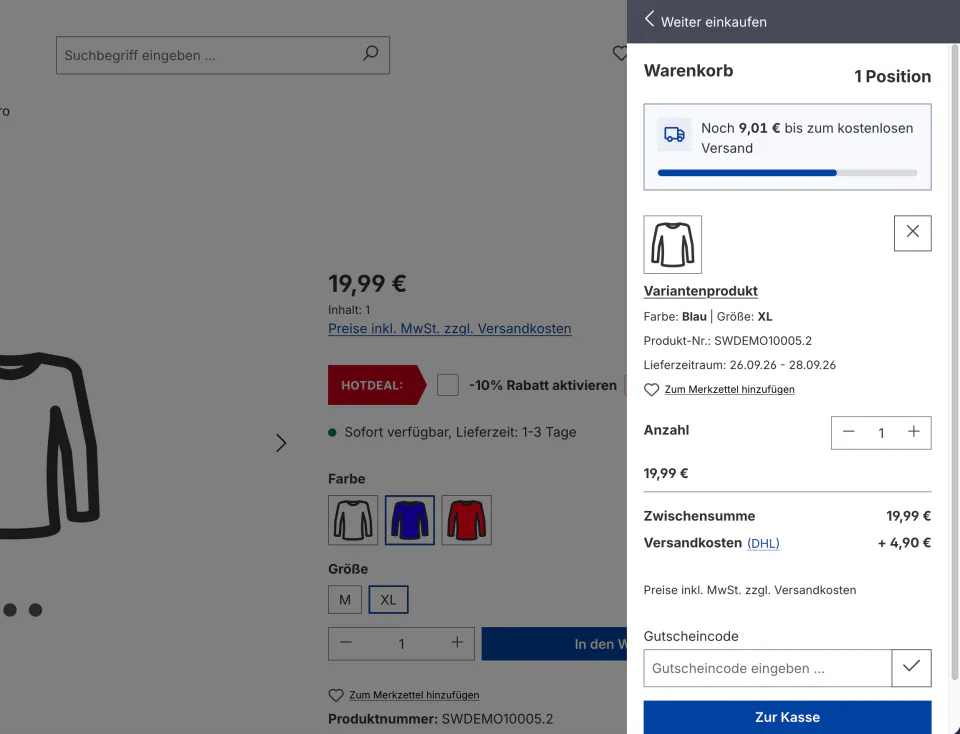Screen dimensions: 960x734
Task: Increase cart Anzahl with plus button
Action: [x=913, y=432]
